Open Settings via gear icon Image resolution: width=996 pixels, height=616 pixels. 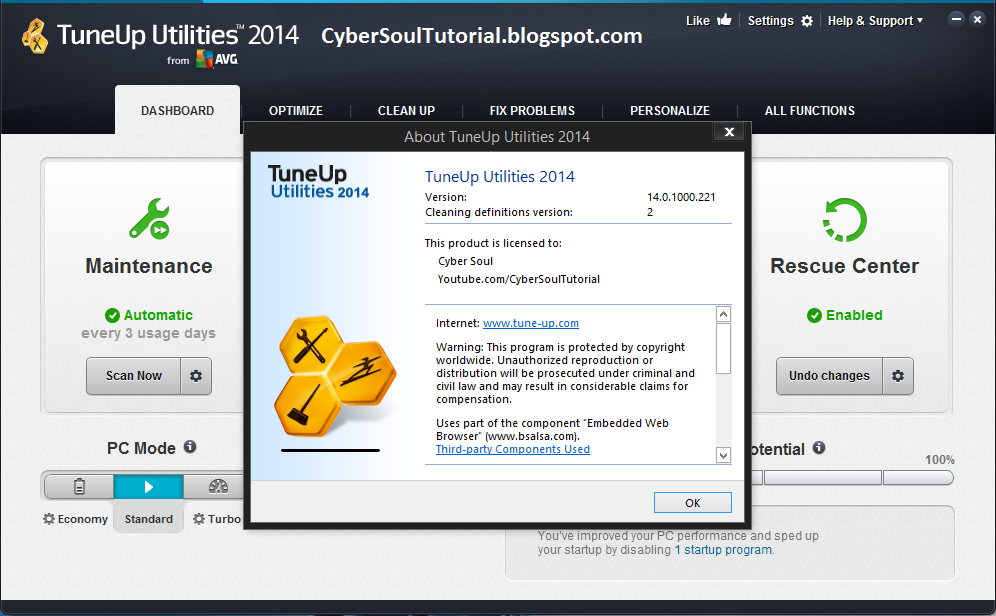coord(807,21)
